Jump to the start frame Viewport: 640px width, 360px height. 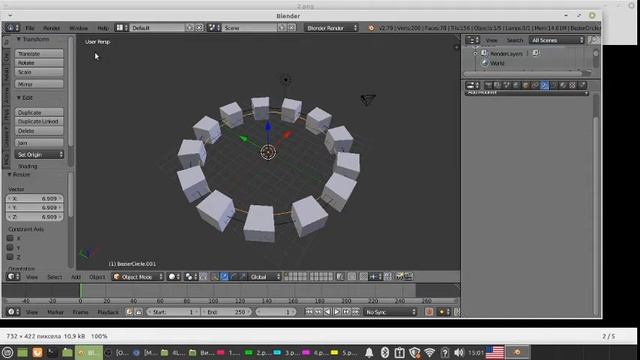click(x=309, y=312)
